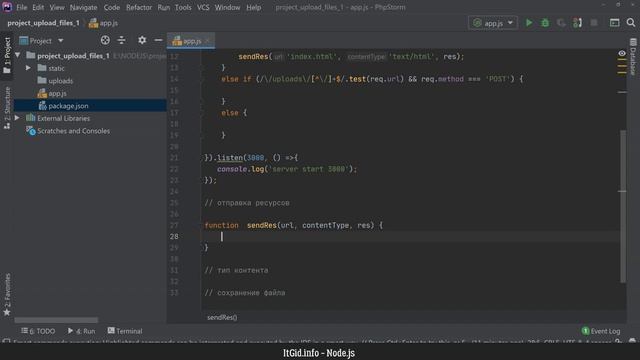Open run configuration dropdown labeled app.js

(x=493, y=23)
